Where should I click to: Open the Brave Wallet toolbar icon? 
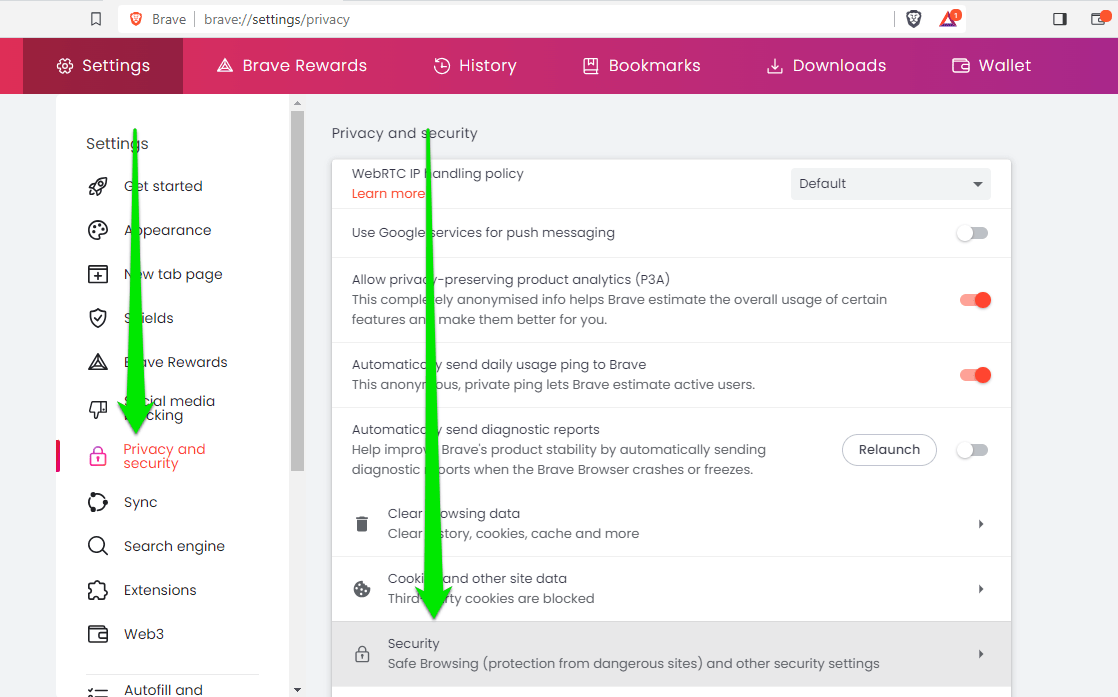(x=1099, y=19)
